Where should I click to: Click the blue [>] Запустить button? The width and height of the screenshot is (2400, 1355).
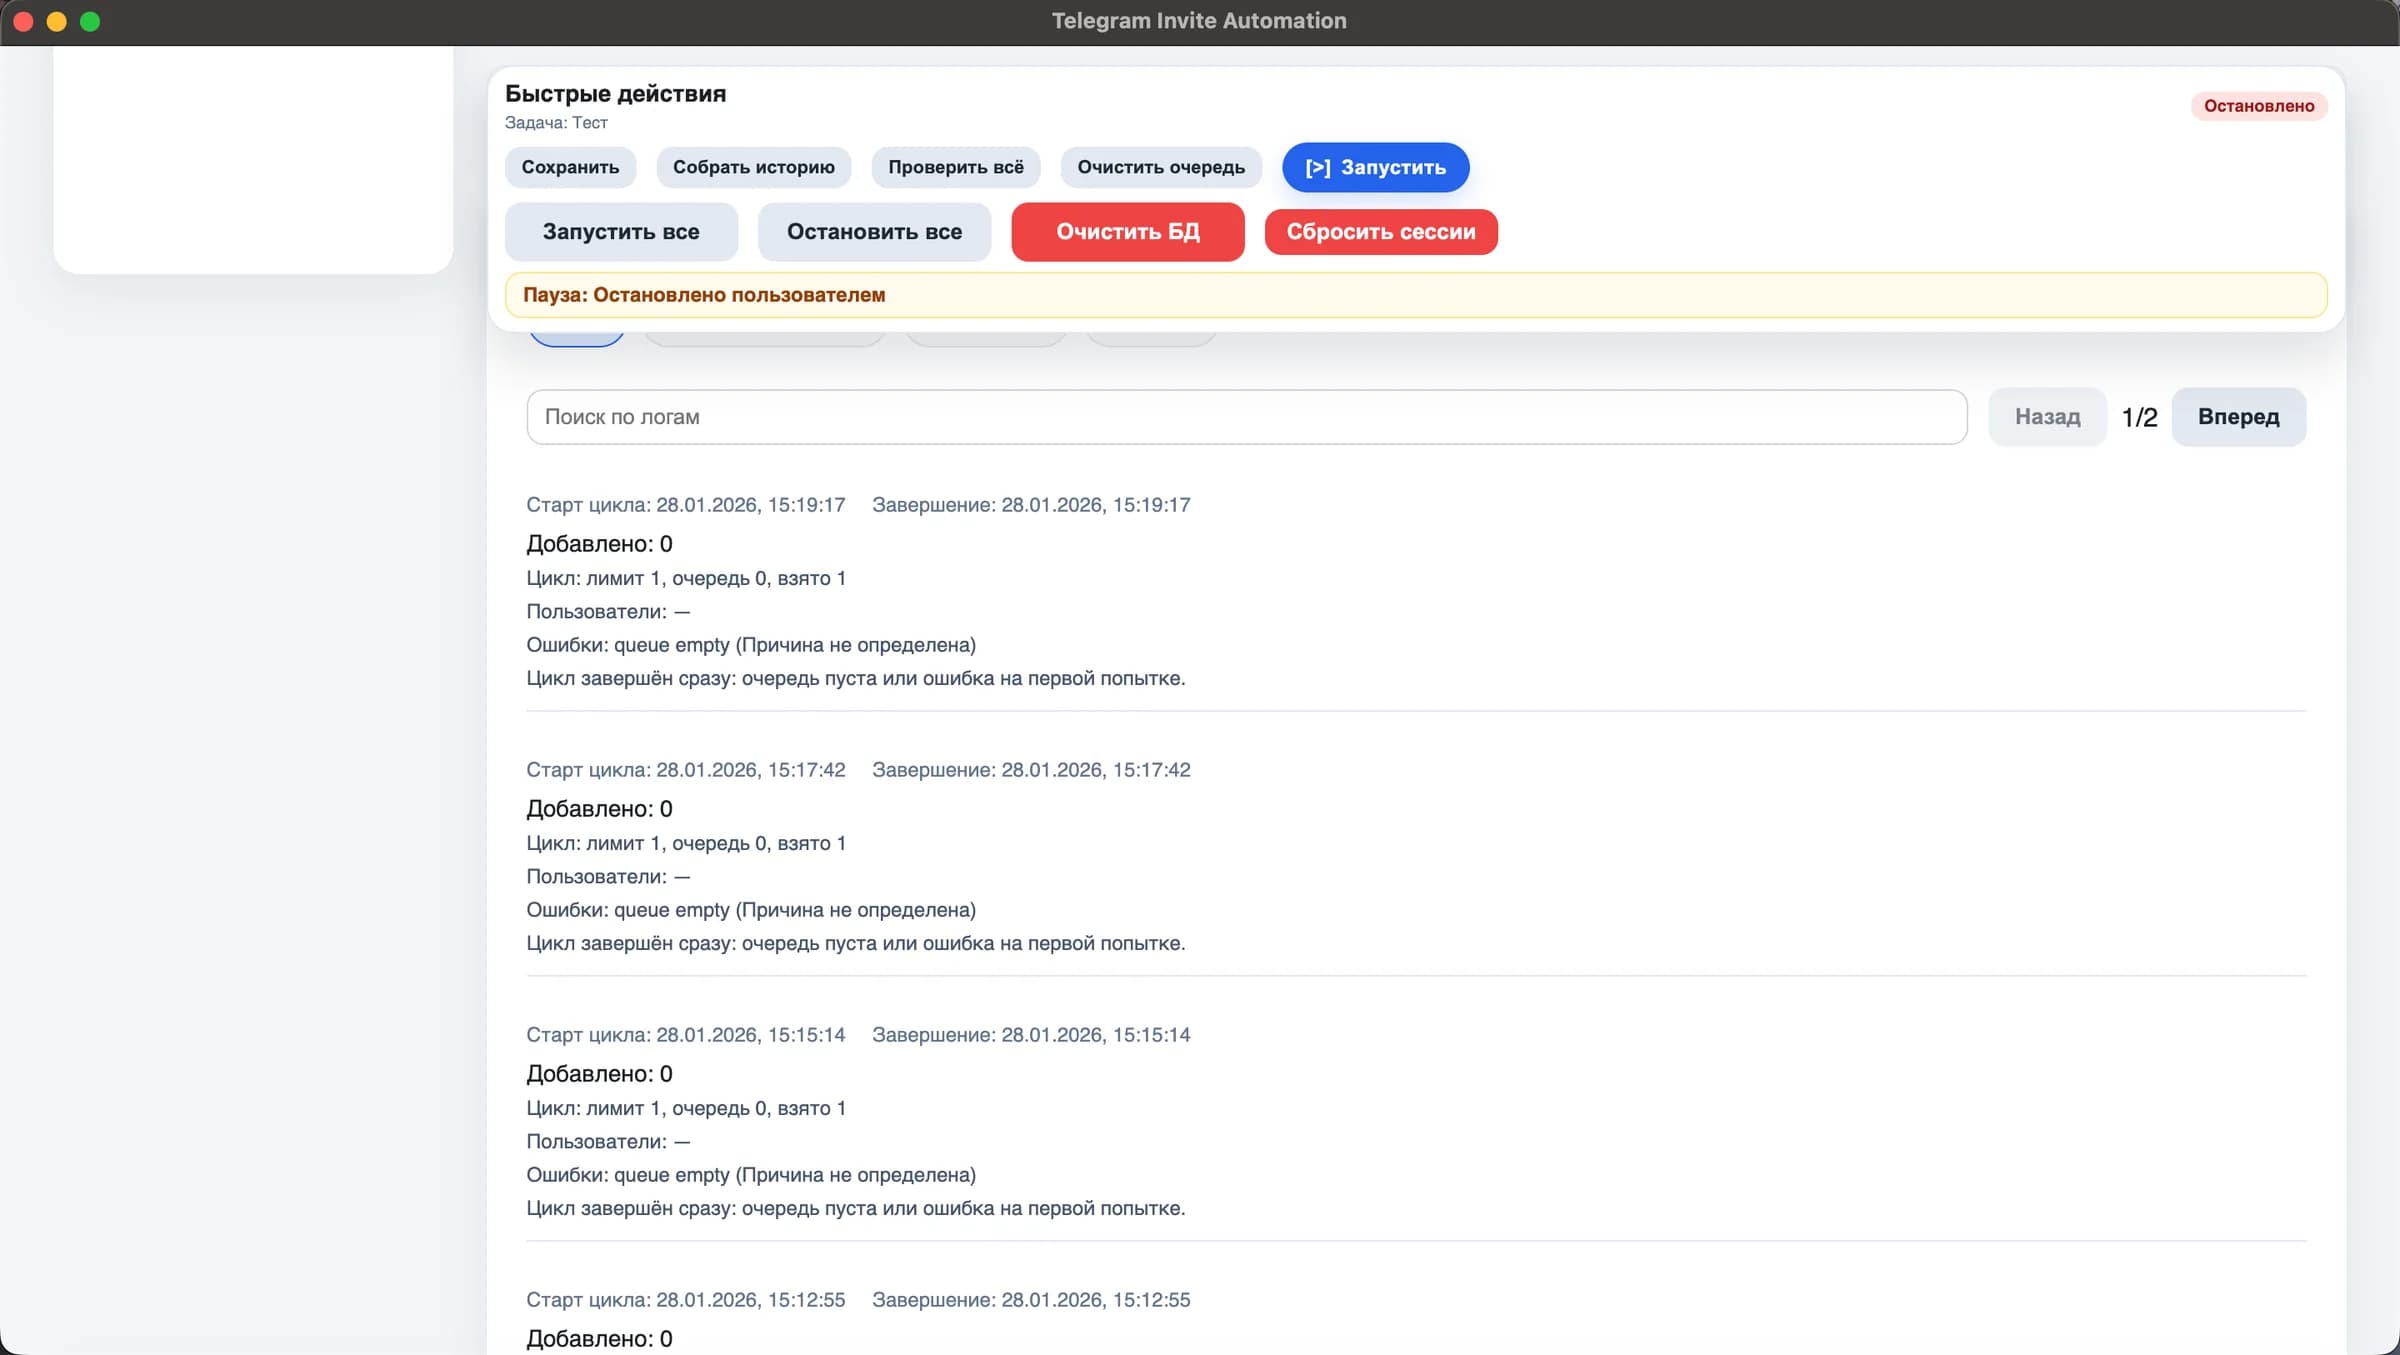pyautogui.click(x=1375, y=167)
